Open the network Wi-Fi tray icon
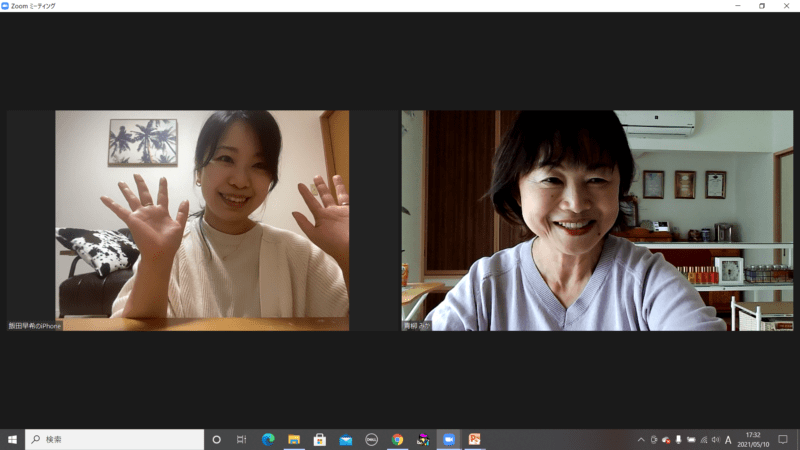Viewport: 800px width, 450px height. tap(703, 439)
